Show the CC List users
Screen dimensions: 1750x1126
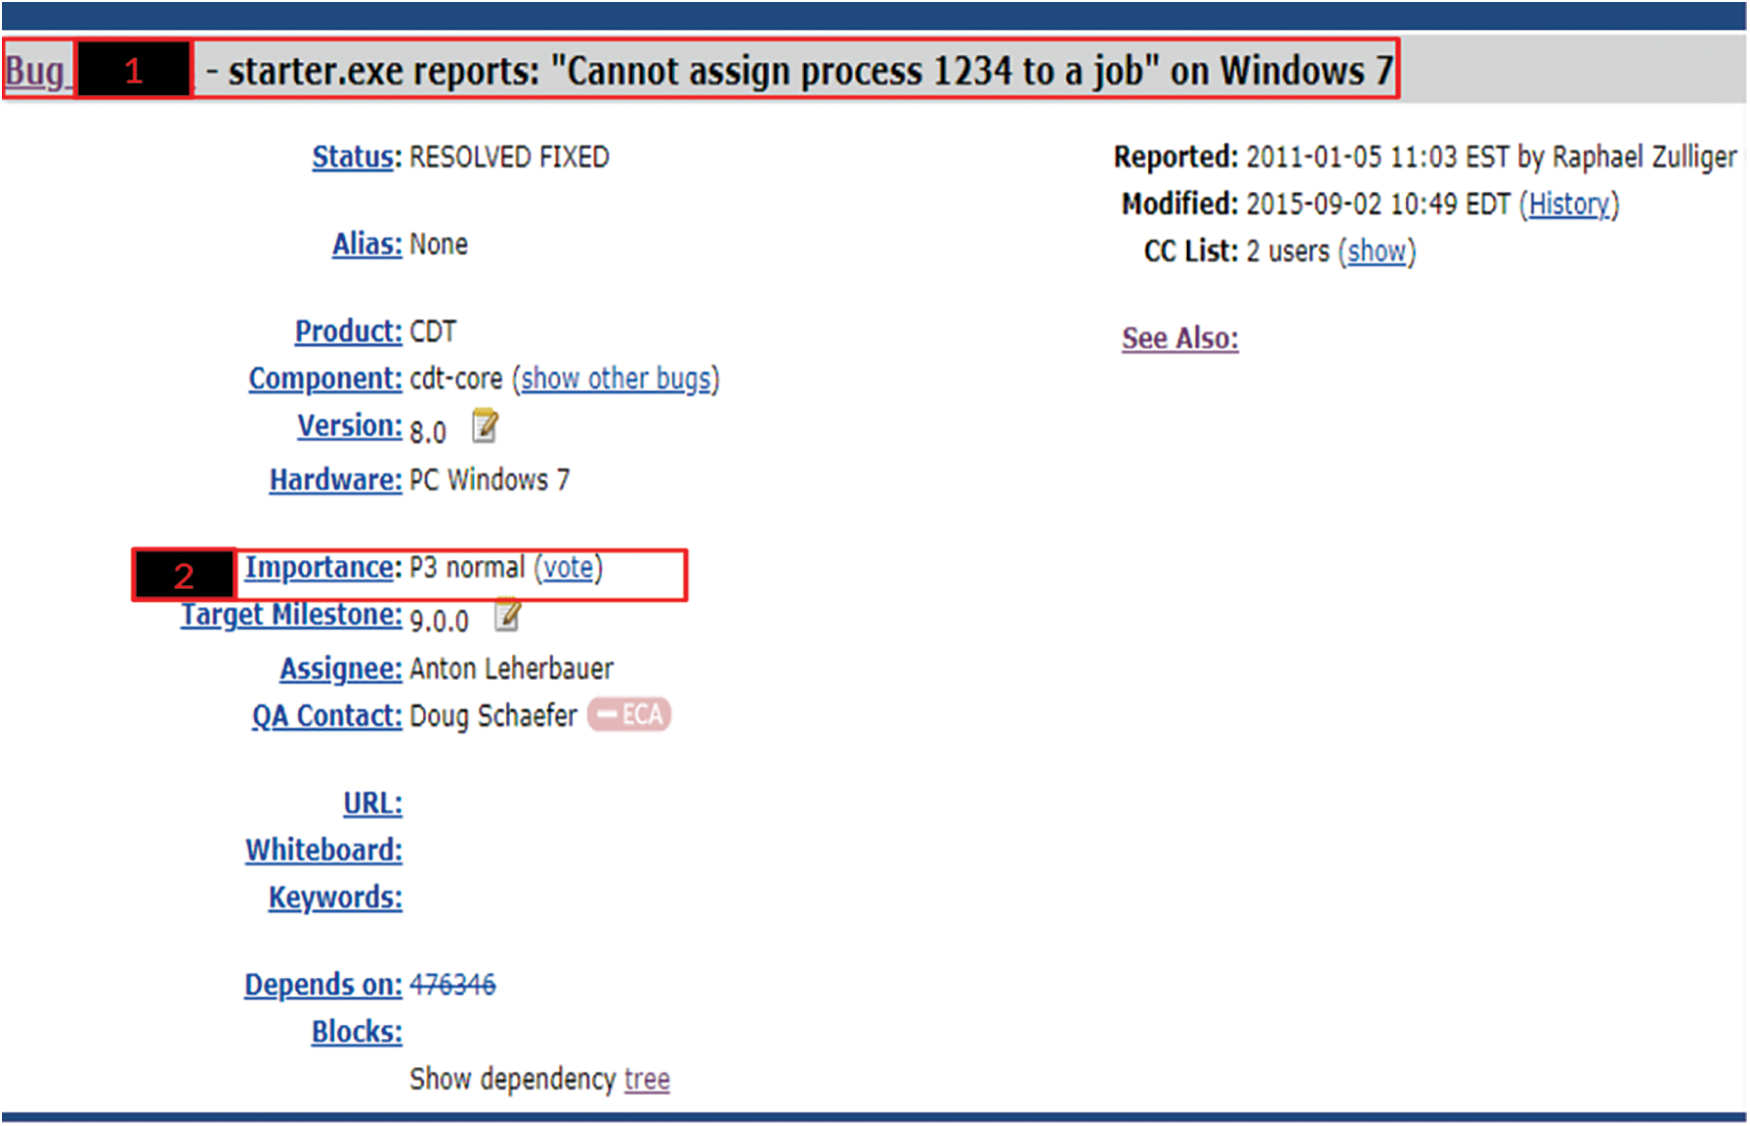(x=1376, y=251)
